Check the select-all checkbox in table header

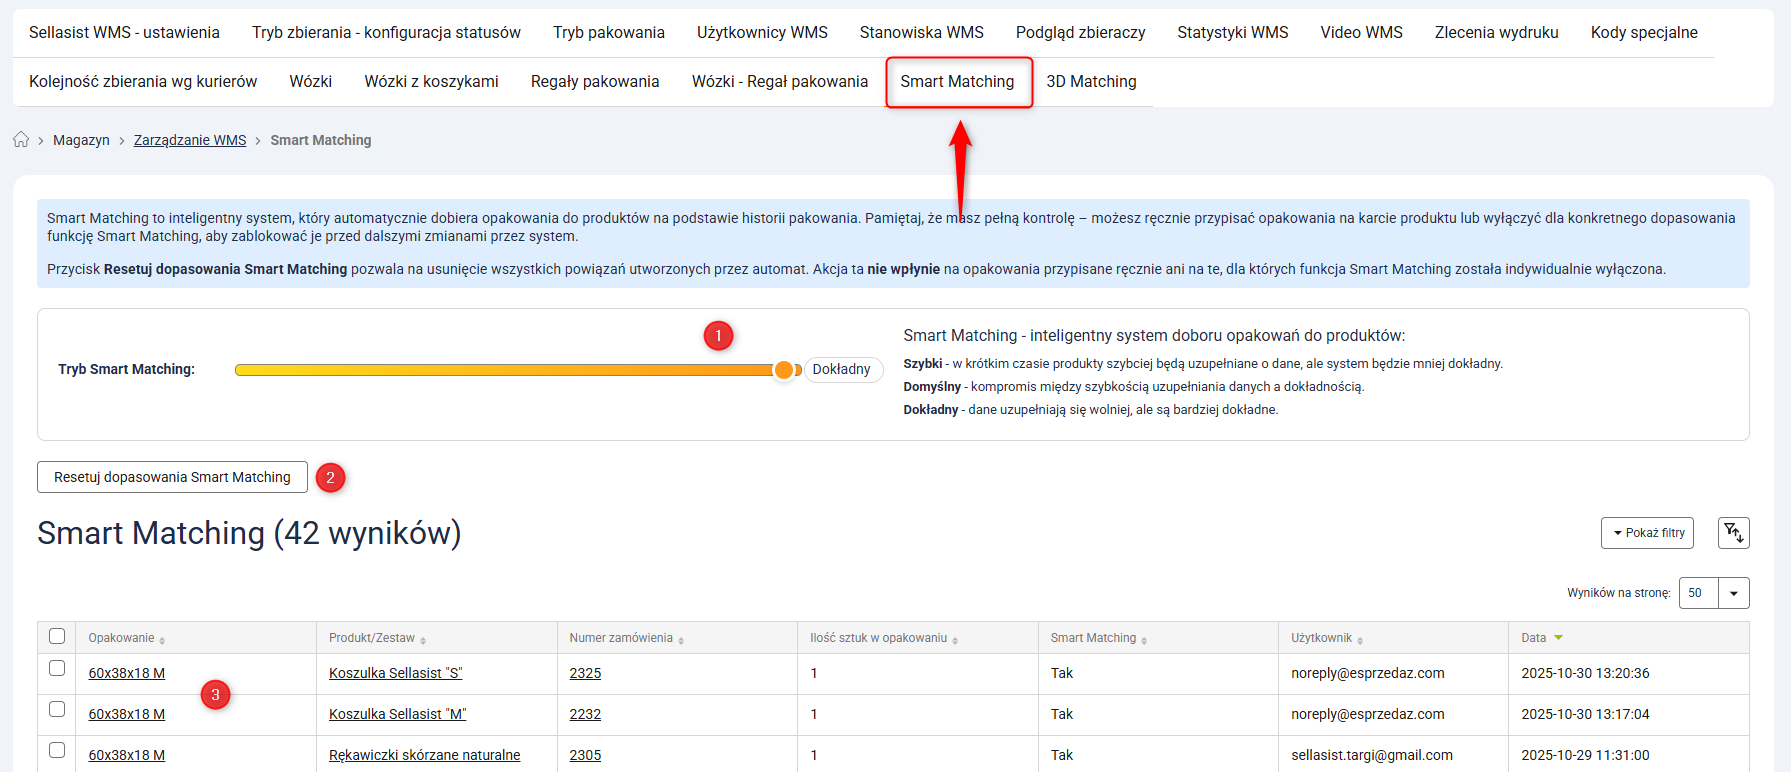(x=57, y=637)
